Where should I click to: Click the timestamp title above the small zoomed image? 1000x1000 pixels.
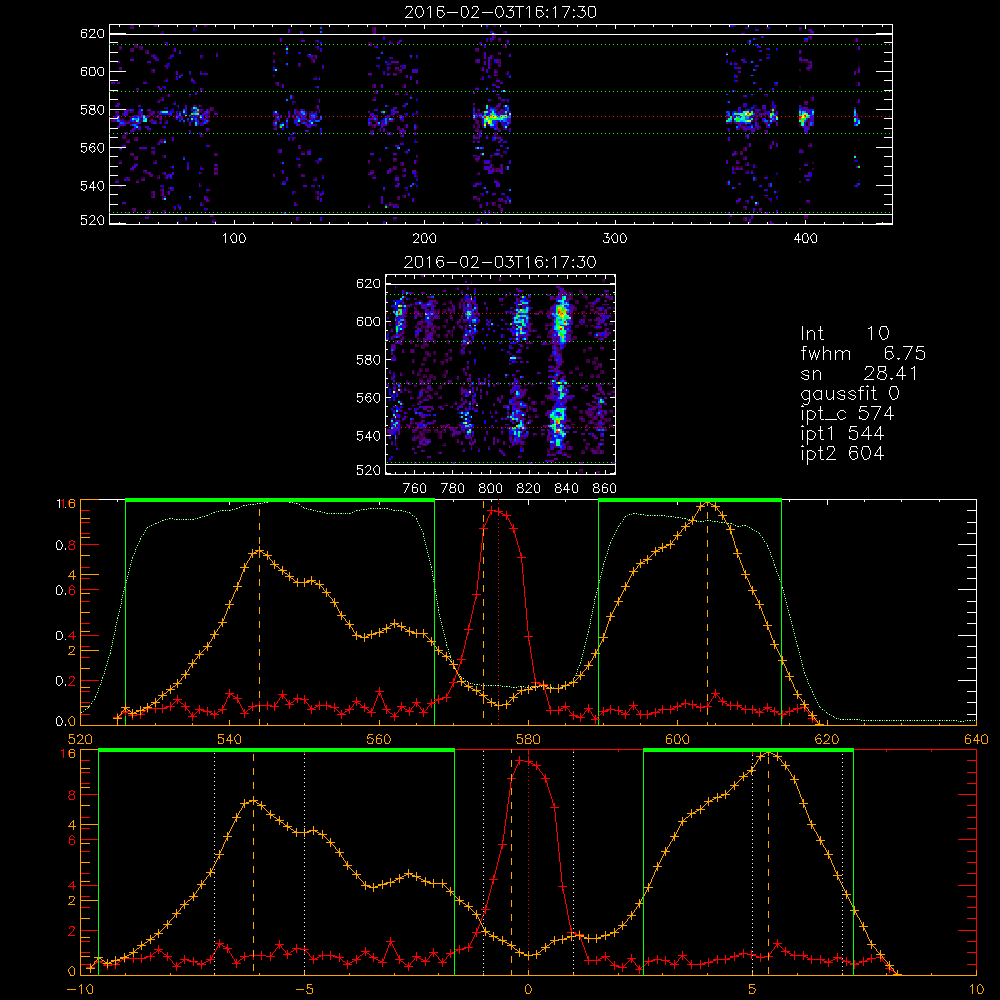point(501,262)
